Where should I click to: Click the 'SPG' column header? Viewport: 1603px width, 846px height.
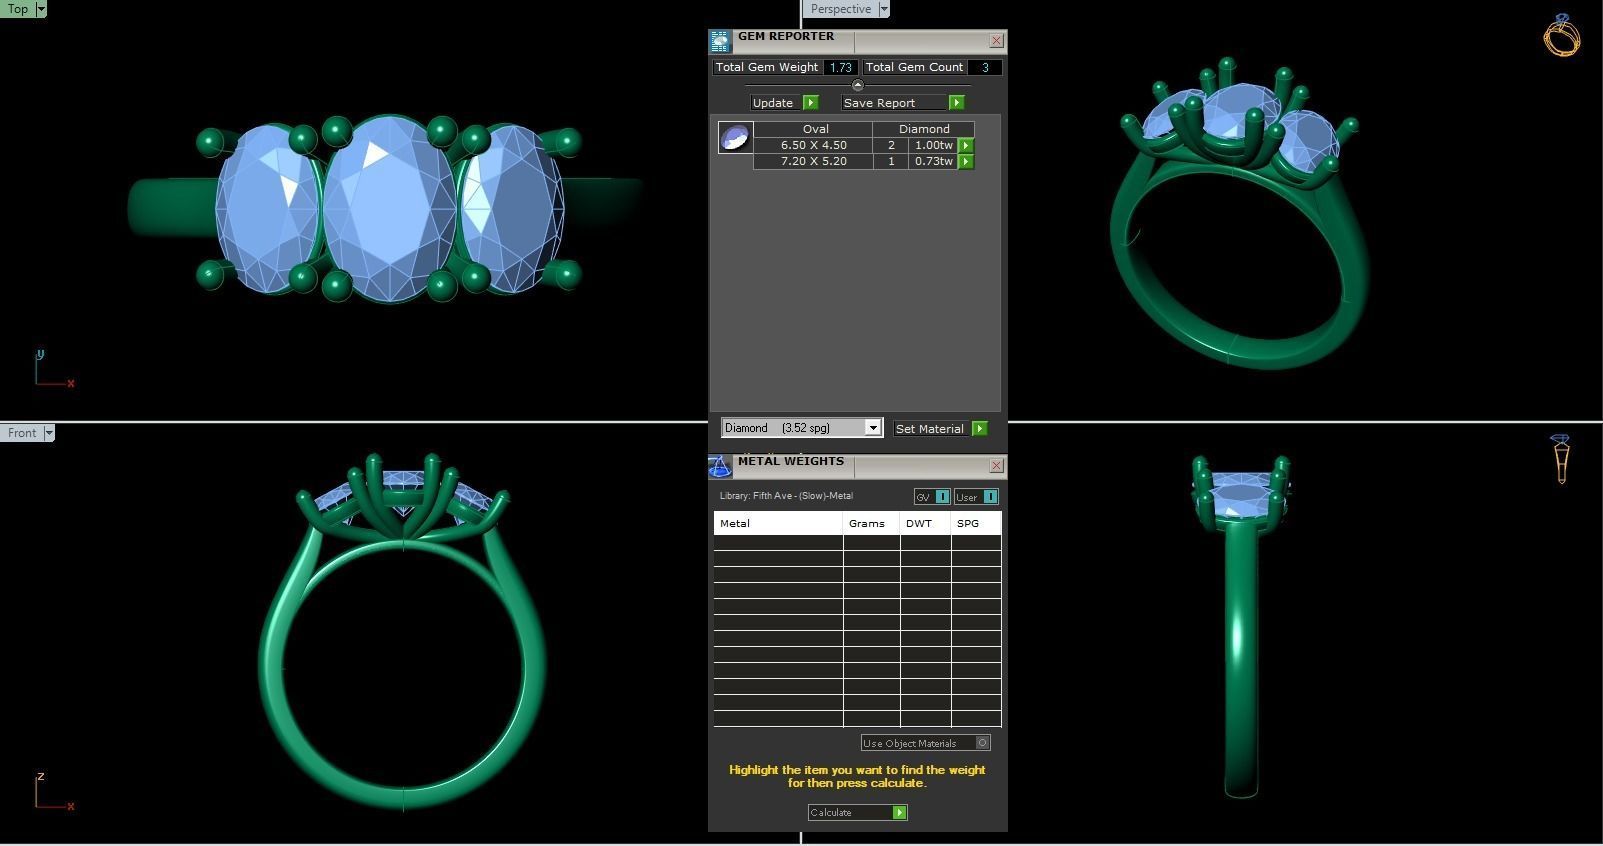pyautogui.click(x=976, y=523)
